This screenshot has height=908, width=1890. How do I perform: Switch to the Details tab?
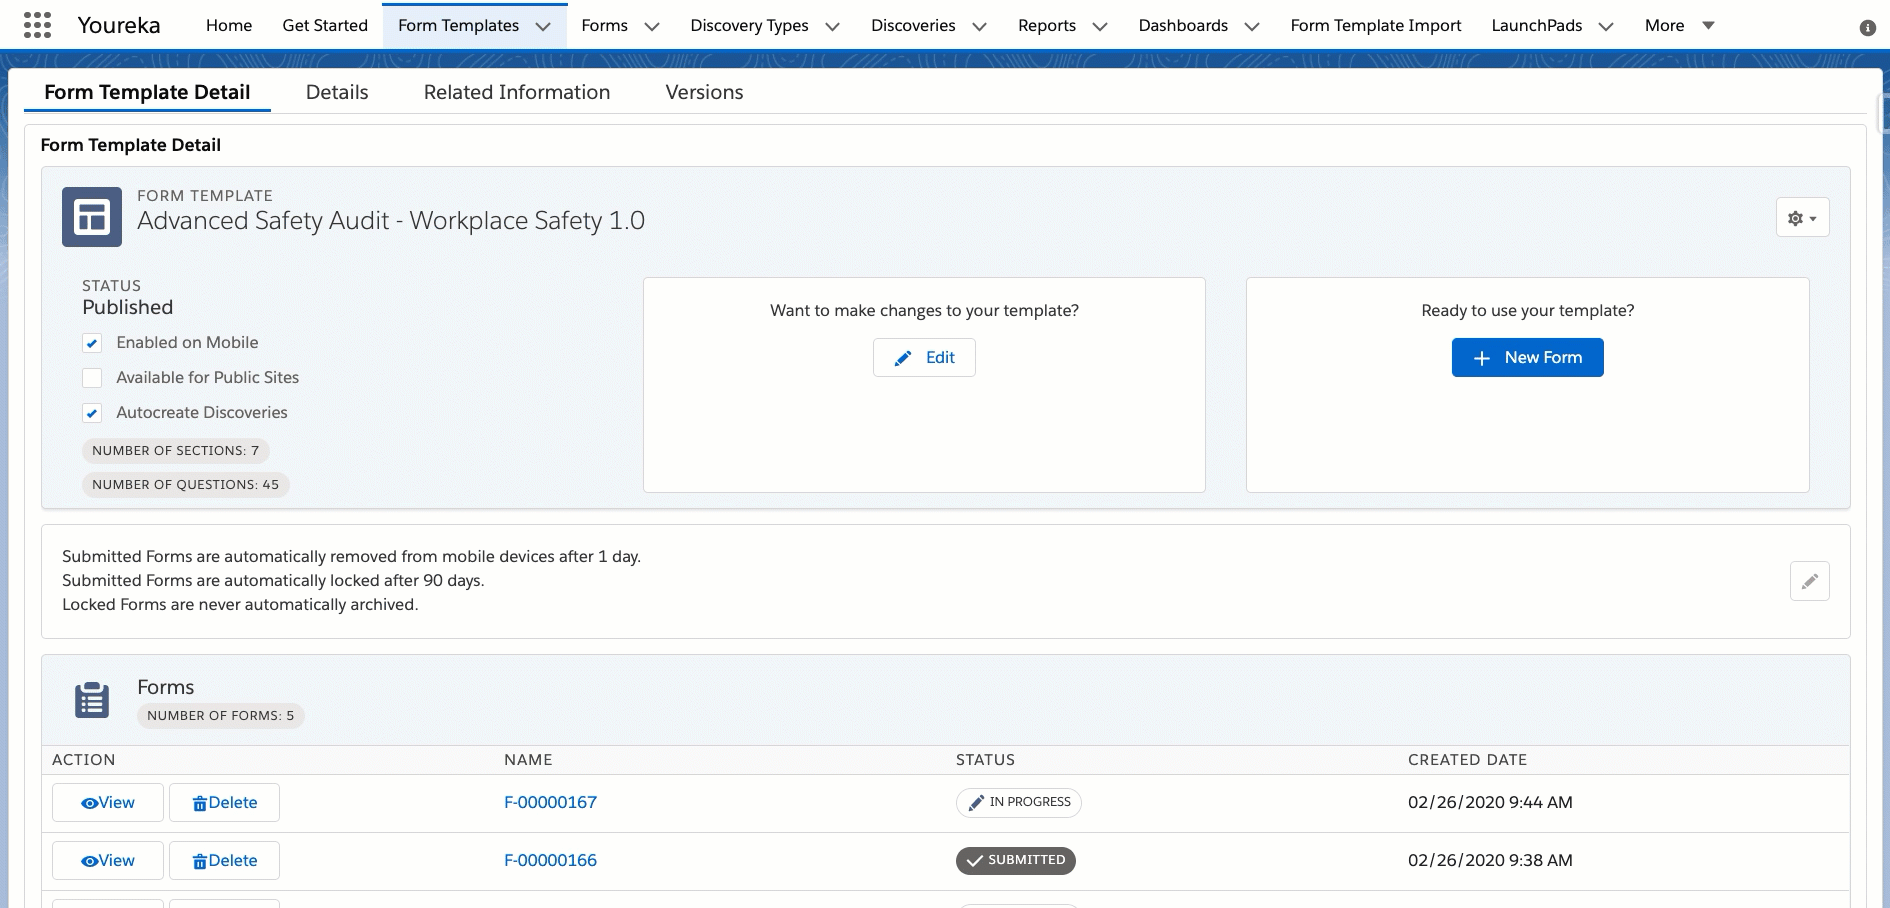pos(337,92)
